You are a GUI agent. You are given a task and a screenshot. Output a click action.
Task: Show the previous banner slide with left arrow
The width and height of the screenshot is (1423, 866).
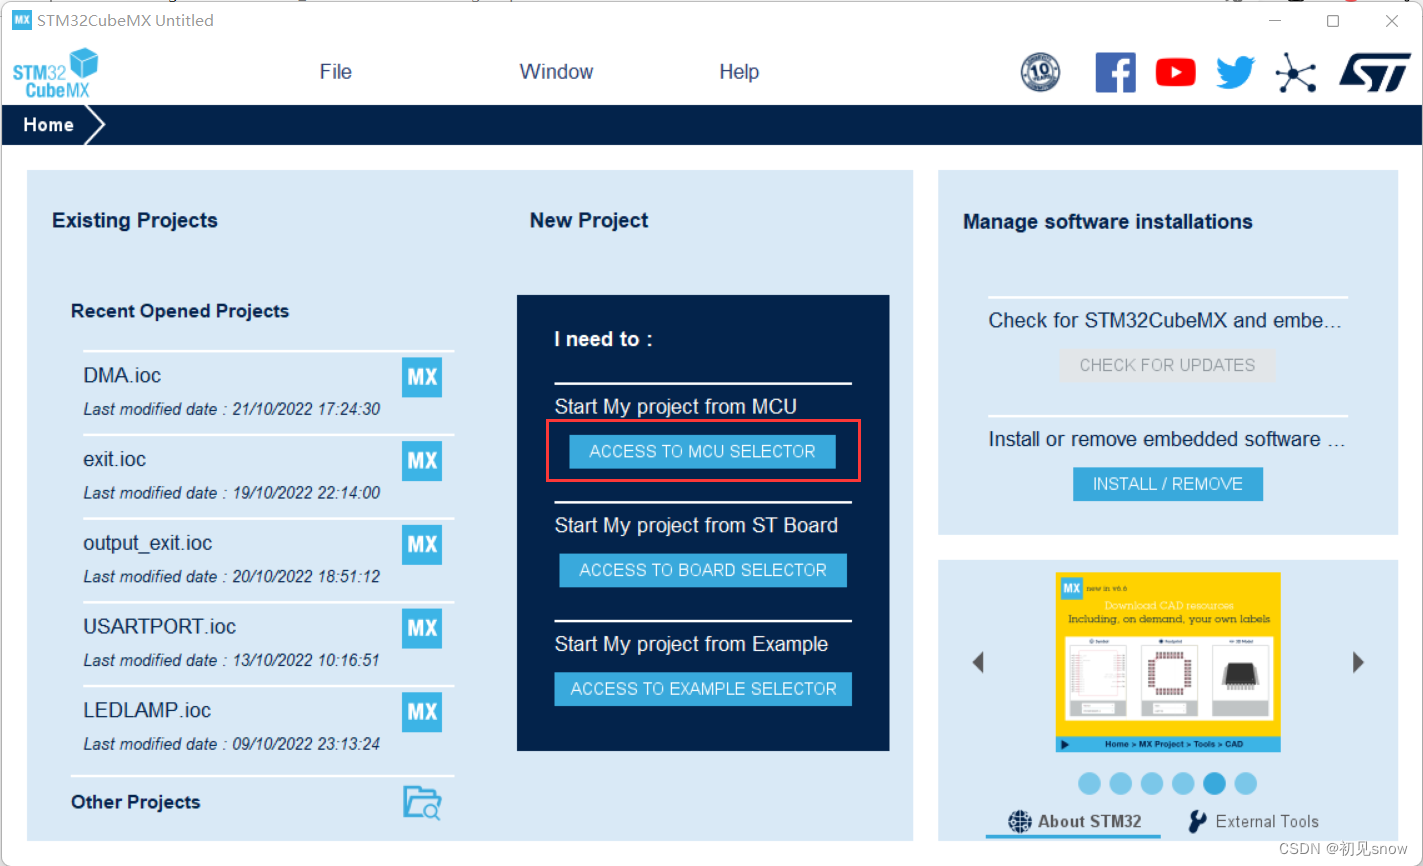coord(978,662)
